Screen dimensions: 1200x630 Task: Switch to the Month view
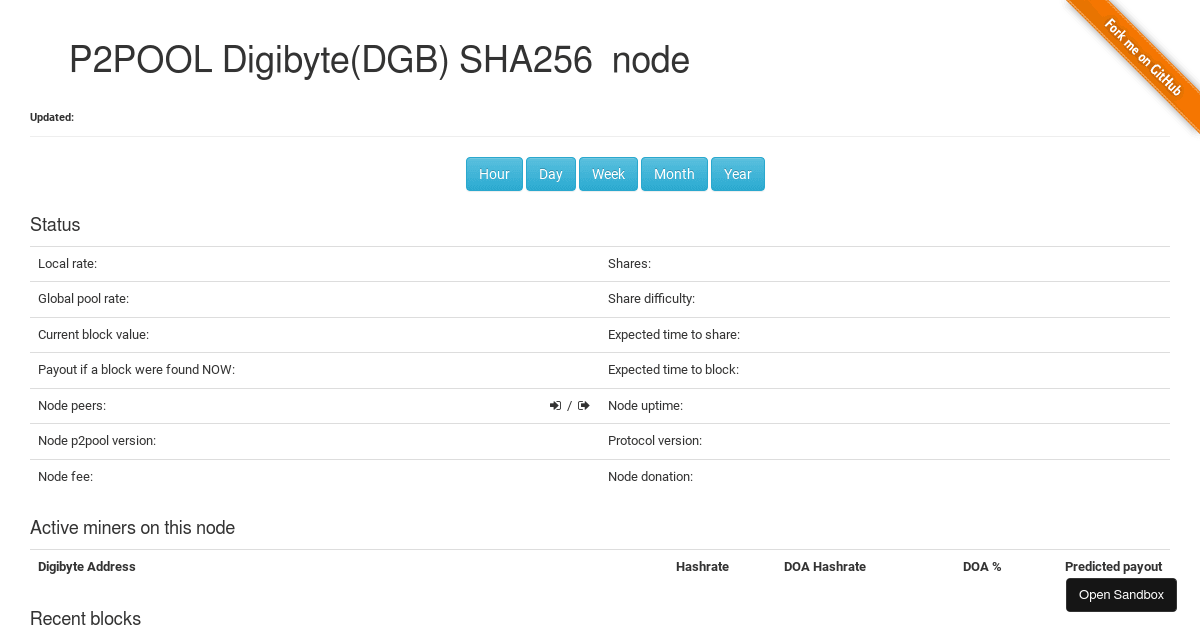click(x=674, y=174)
